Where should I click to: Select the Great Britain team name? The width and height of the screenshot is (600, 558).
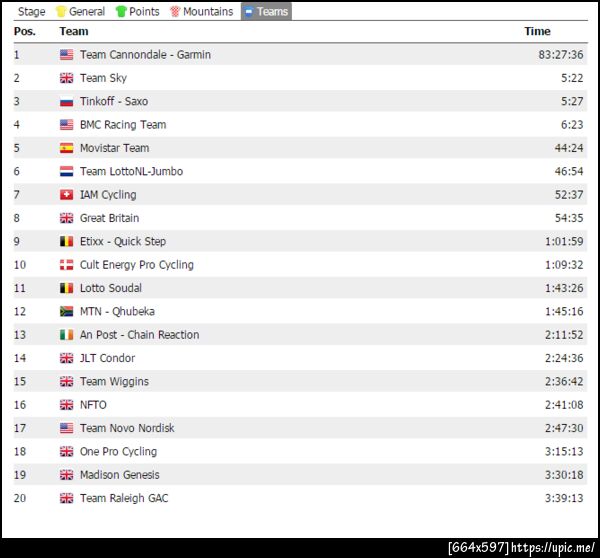pyautogui.click(x=109, y=218)
